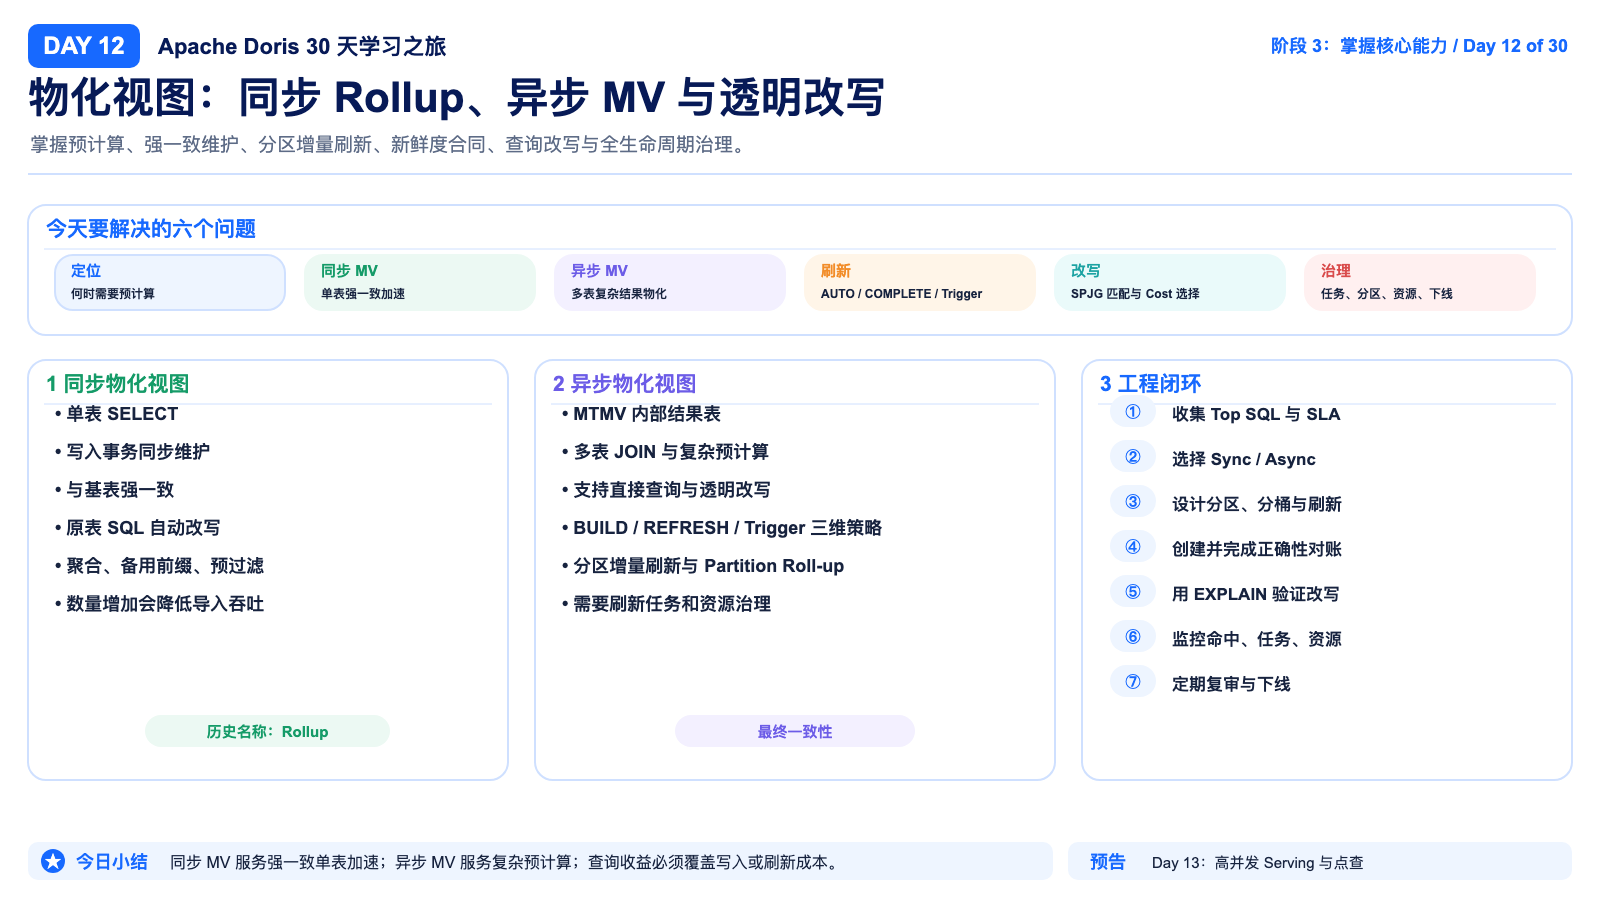1600x900 pixels.
Task: Click the 今天要解决的六个问题 heading
Action: (151, 229)
